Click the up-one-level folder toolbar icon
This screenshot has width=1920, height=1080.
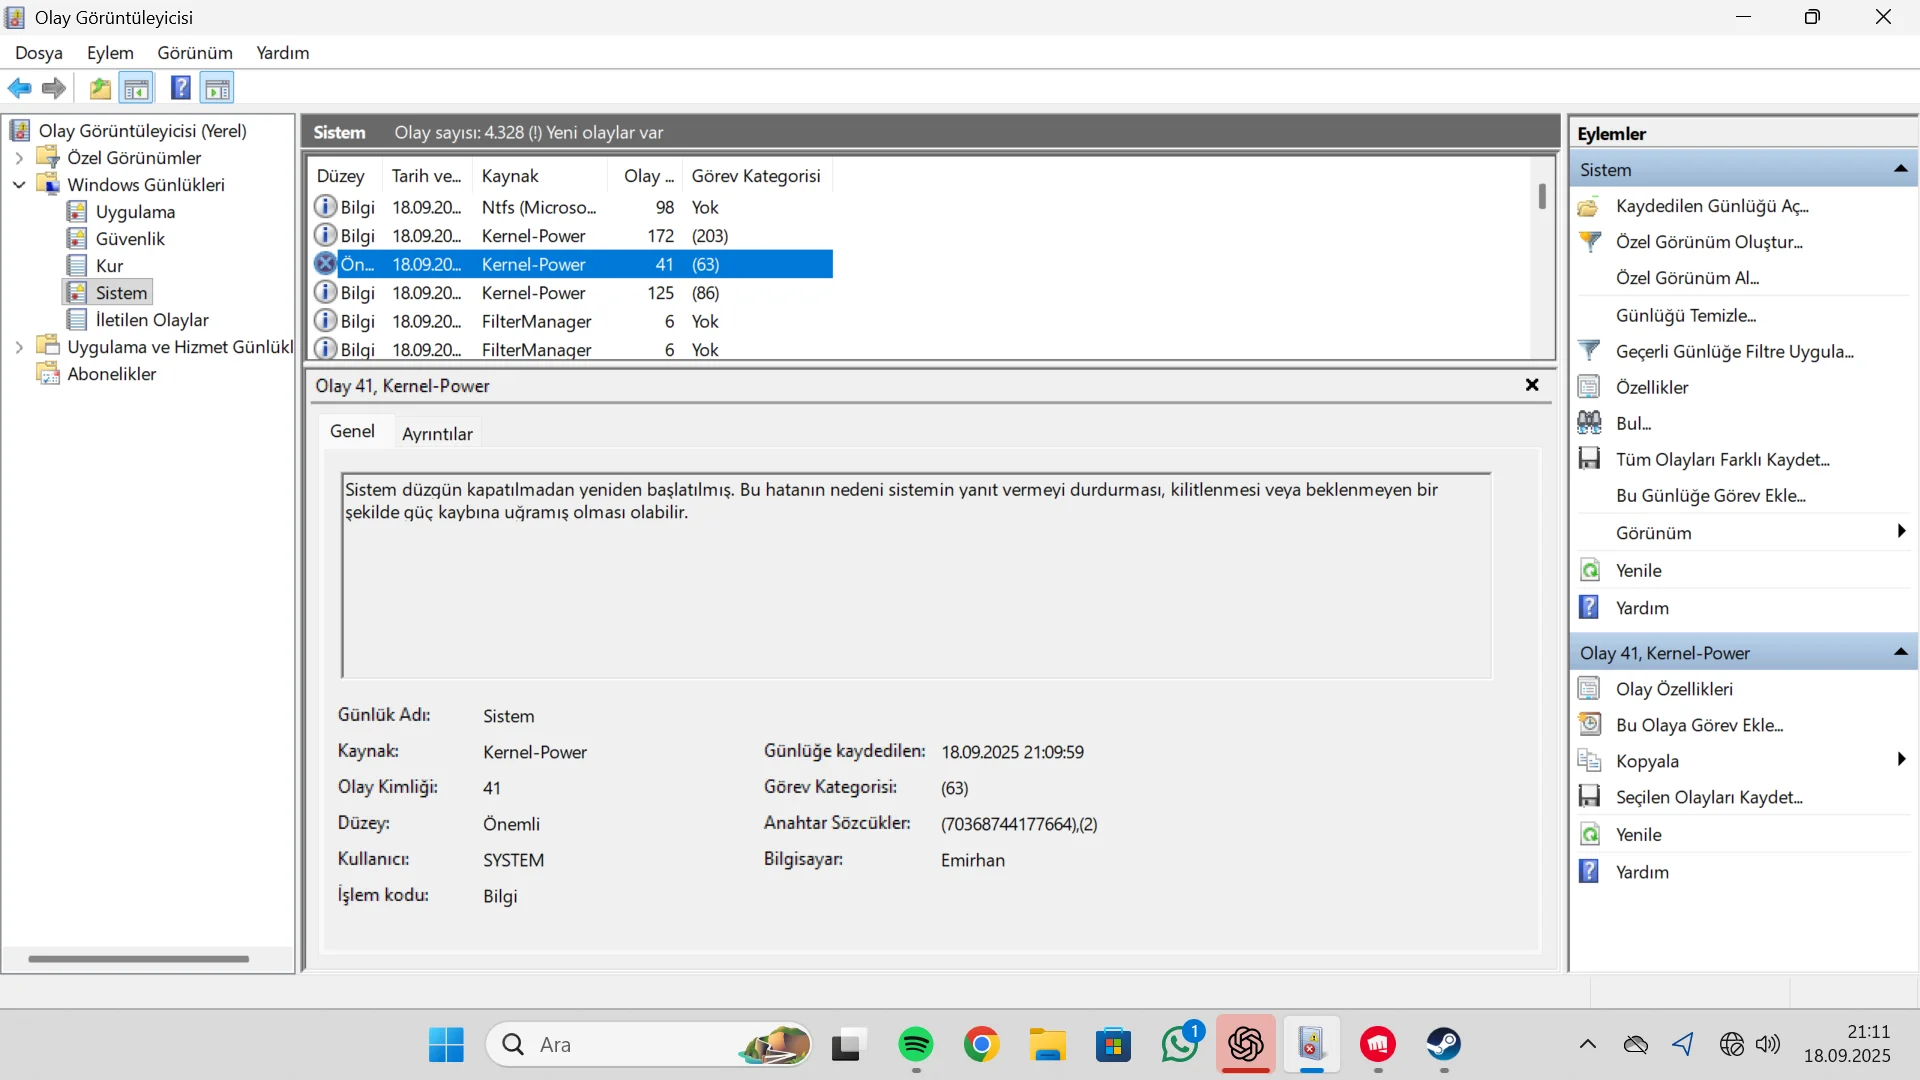(100, 88)
